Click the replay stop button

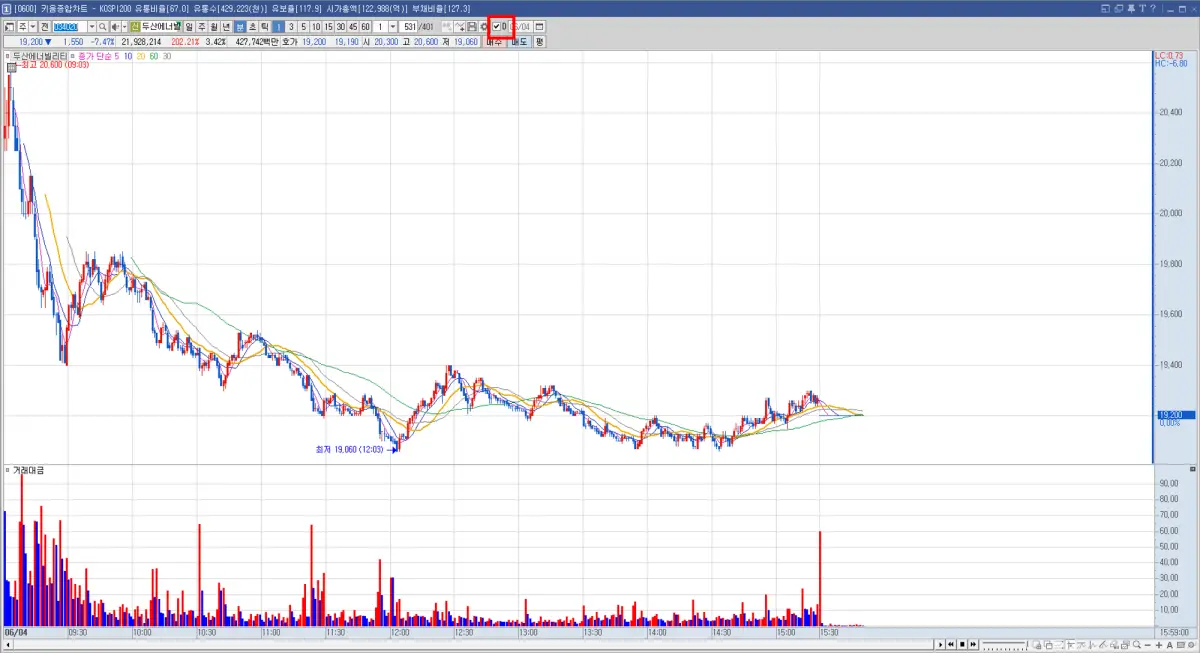[x=962, y=645]
